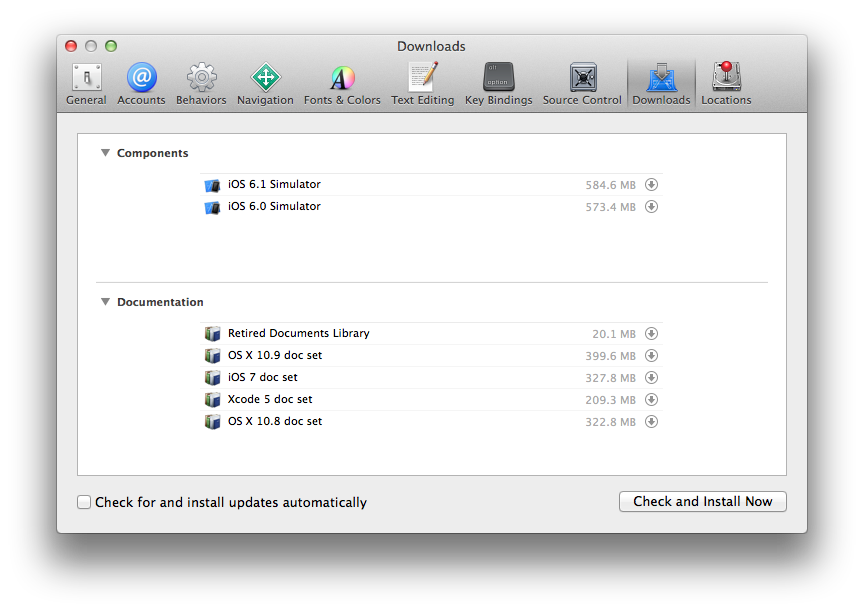
Task: Collapse the Documentation section
Action: click(105, 301)
